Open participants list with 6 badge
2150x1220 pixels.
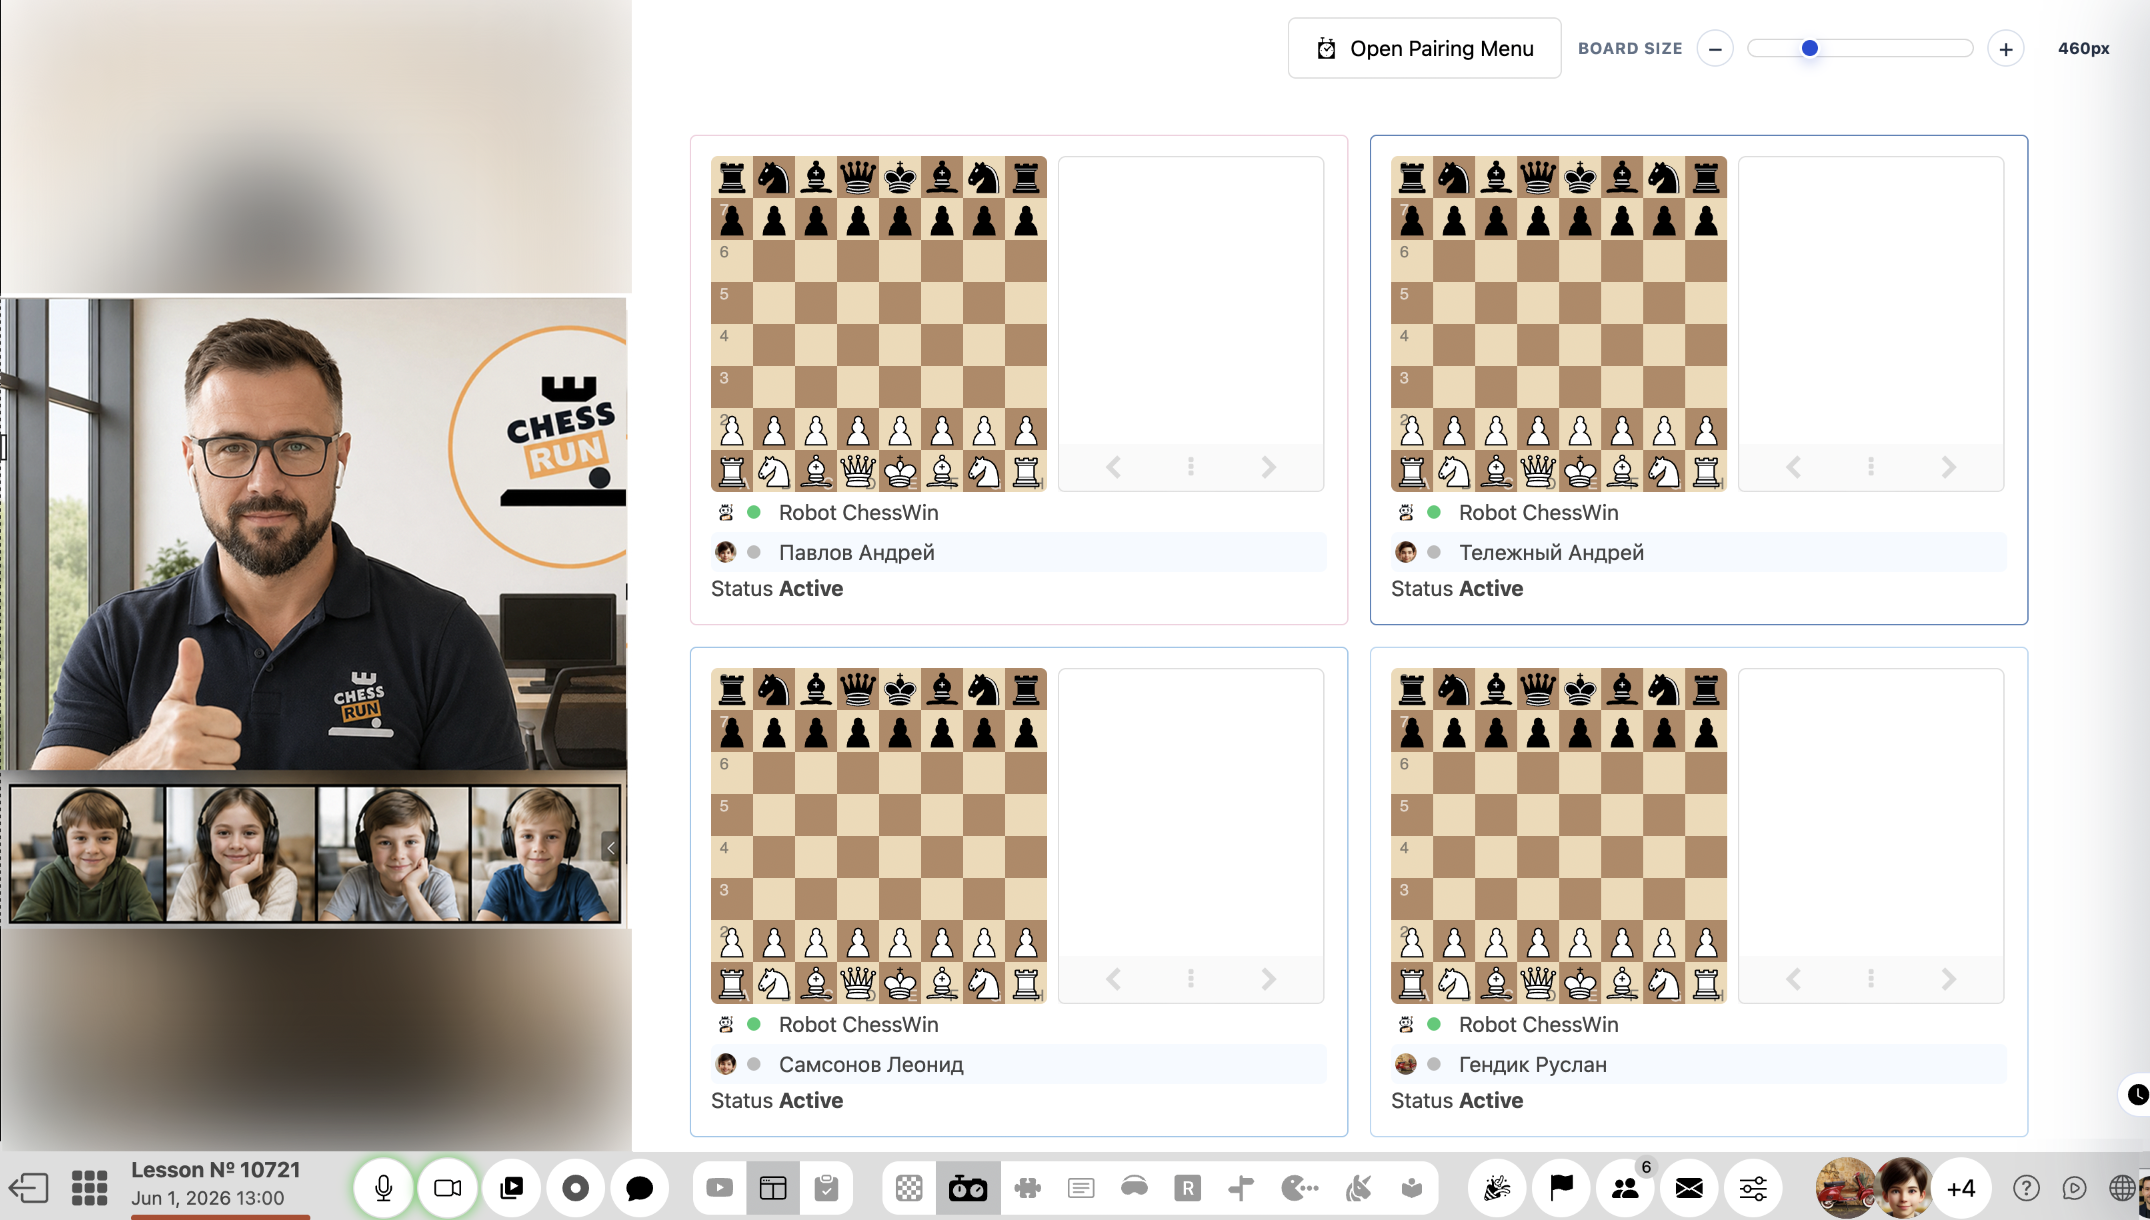click(x=1625, y=1188)
